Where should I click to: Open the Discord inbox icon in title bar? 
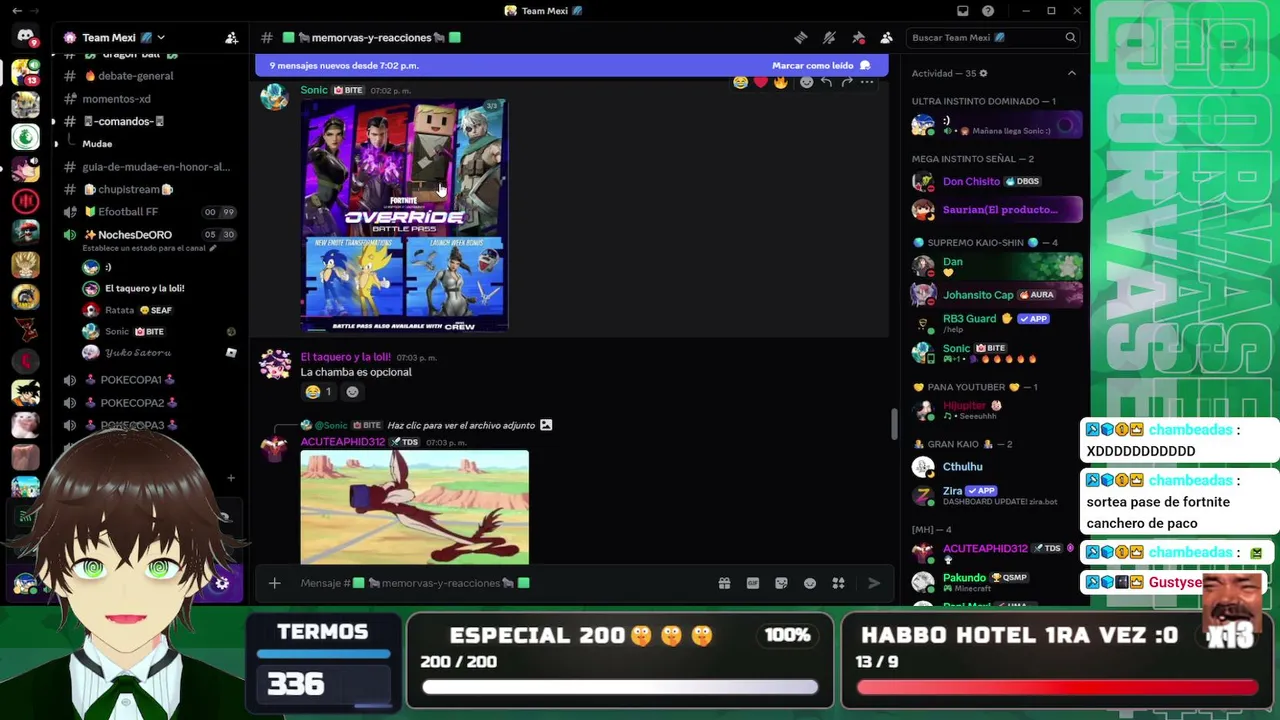click(x=962, y=11)
